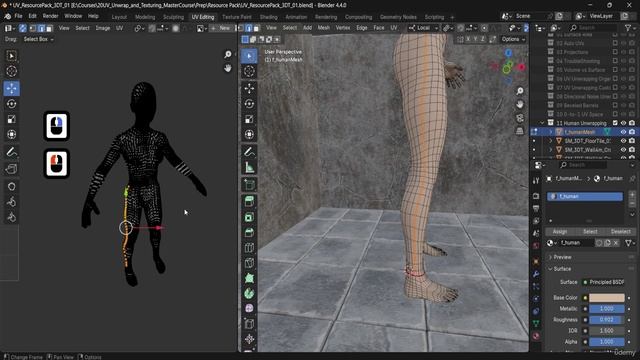Open the File menu

point(18,16)
